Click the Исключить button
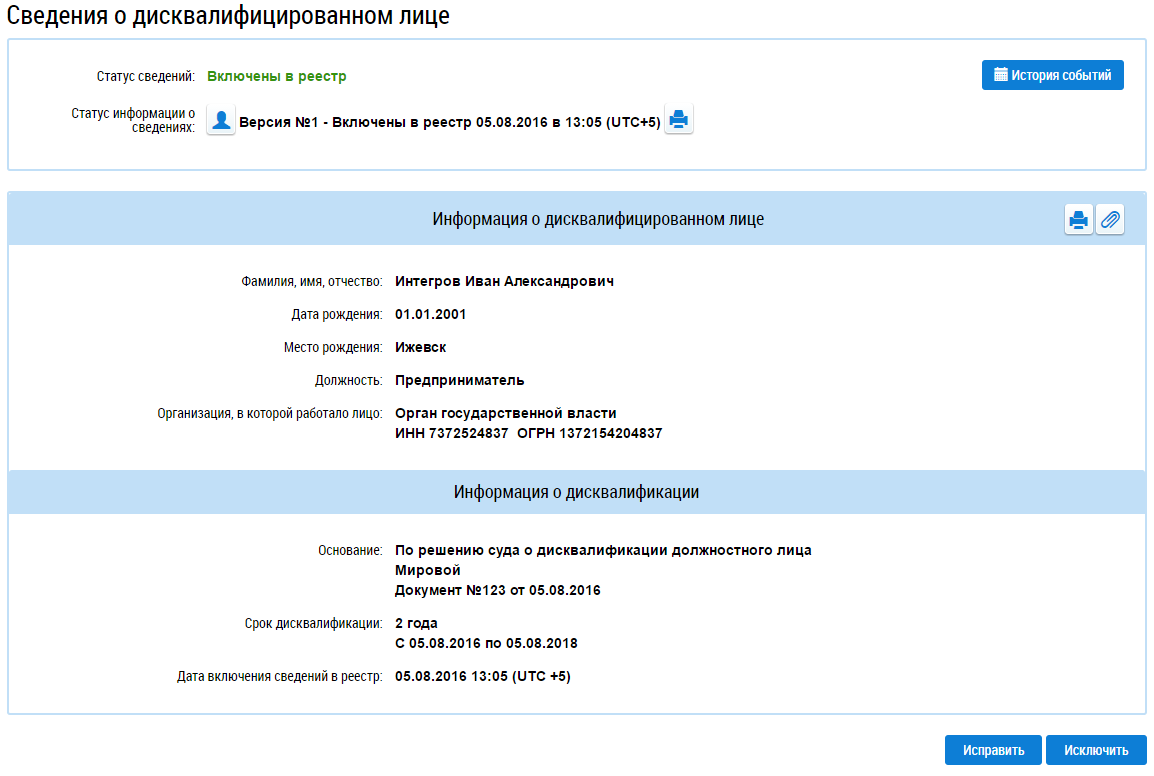This screenshot has height=776, width=1154. [x=1096, y=750]
